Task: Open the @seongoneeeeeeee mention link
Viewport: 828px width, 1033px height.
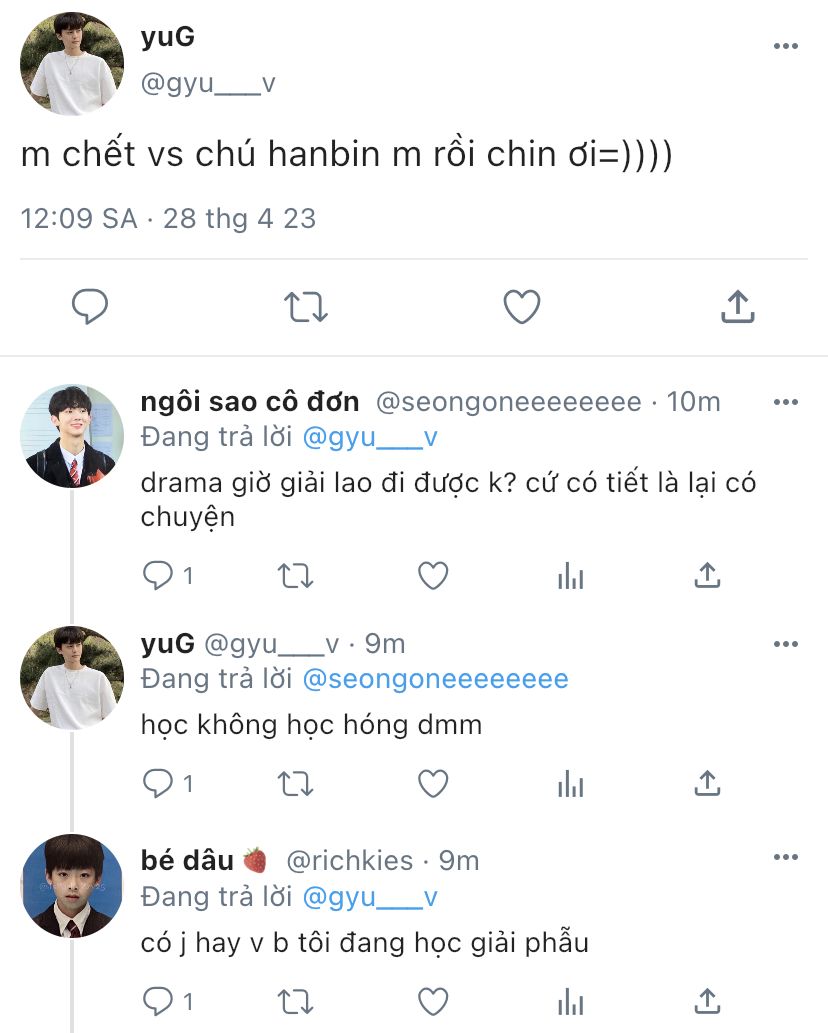Action: (x=435, y=679)
